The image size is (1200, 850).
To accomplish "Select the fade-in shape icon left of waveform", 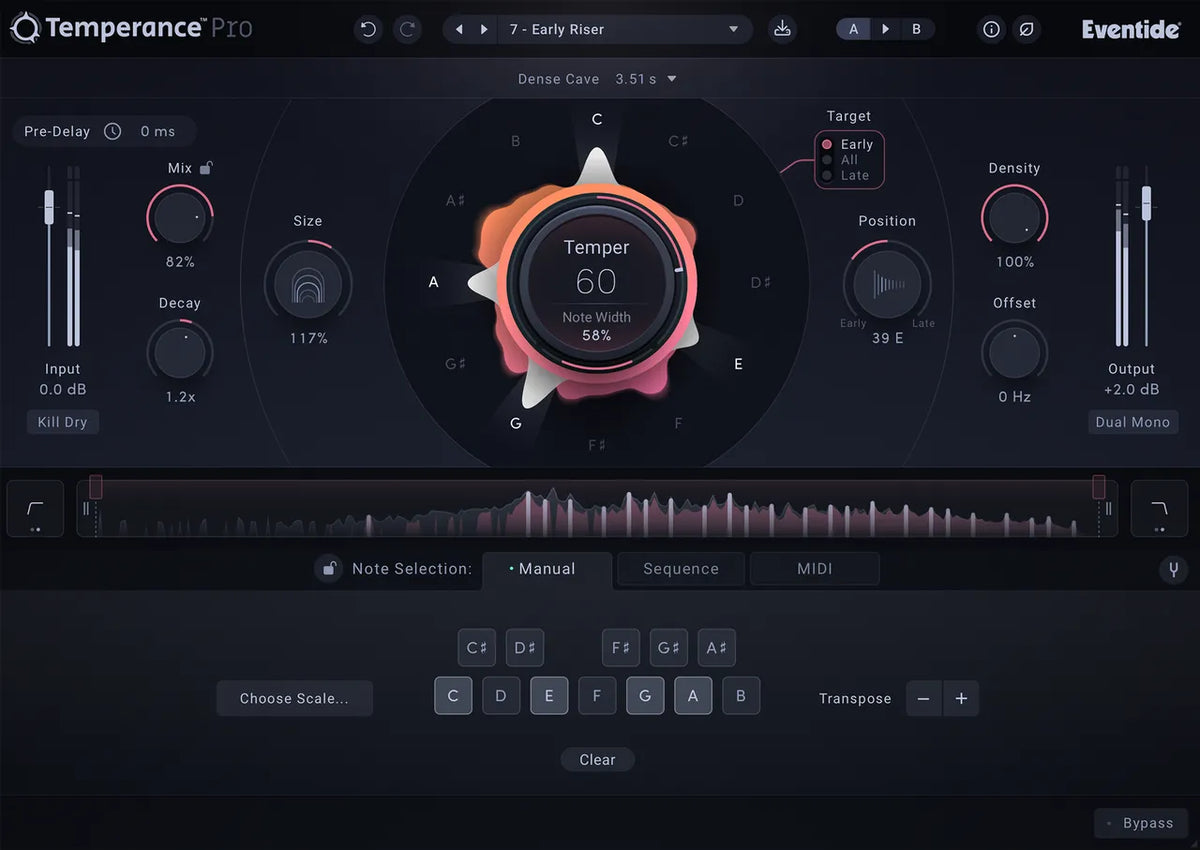I will (x=35, y=508).
